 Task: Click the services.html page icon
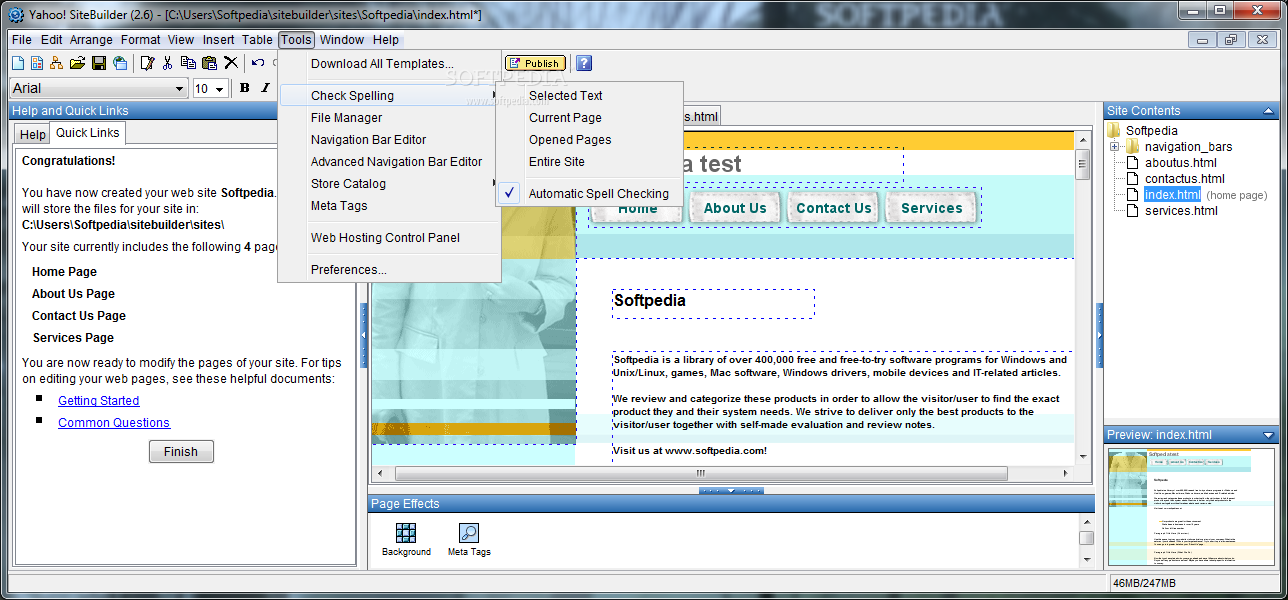click(1133, 210)
